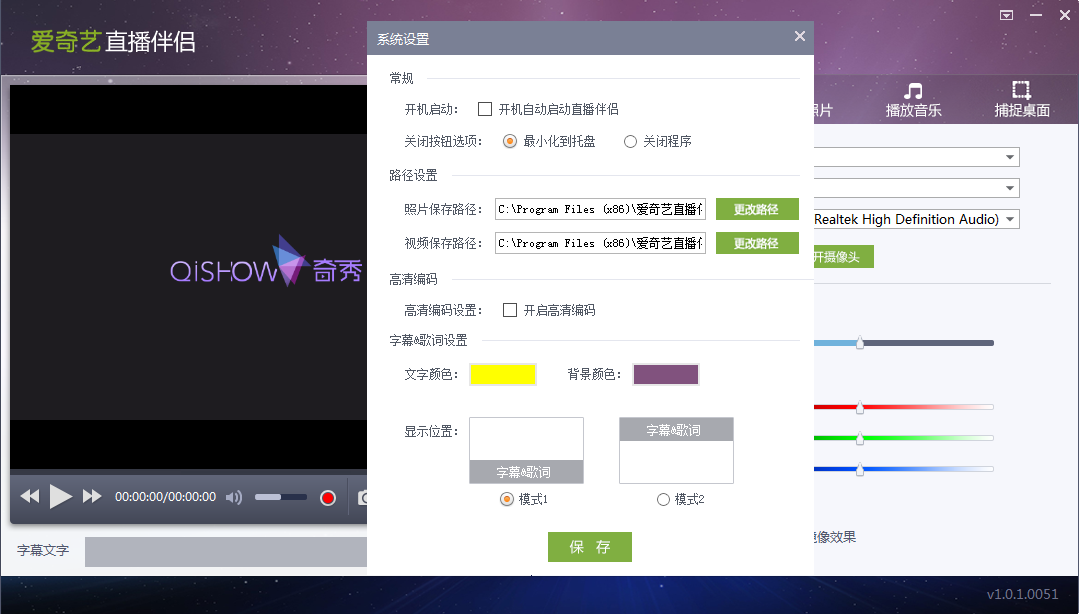Click the 捕捉桌面 capture desktop icon
This screenshot has width=1079, height=614.
(x=1021, y=90)
